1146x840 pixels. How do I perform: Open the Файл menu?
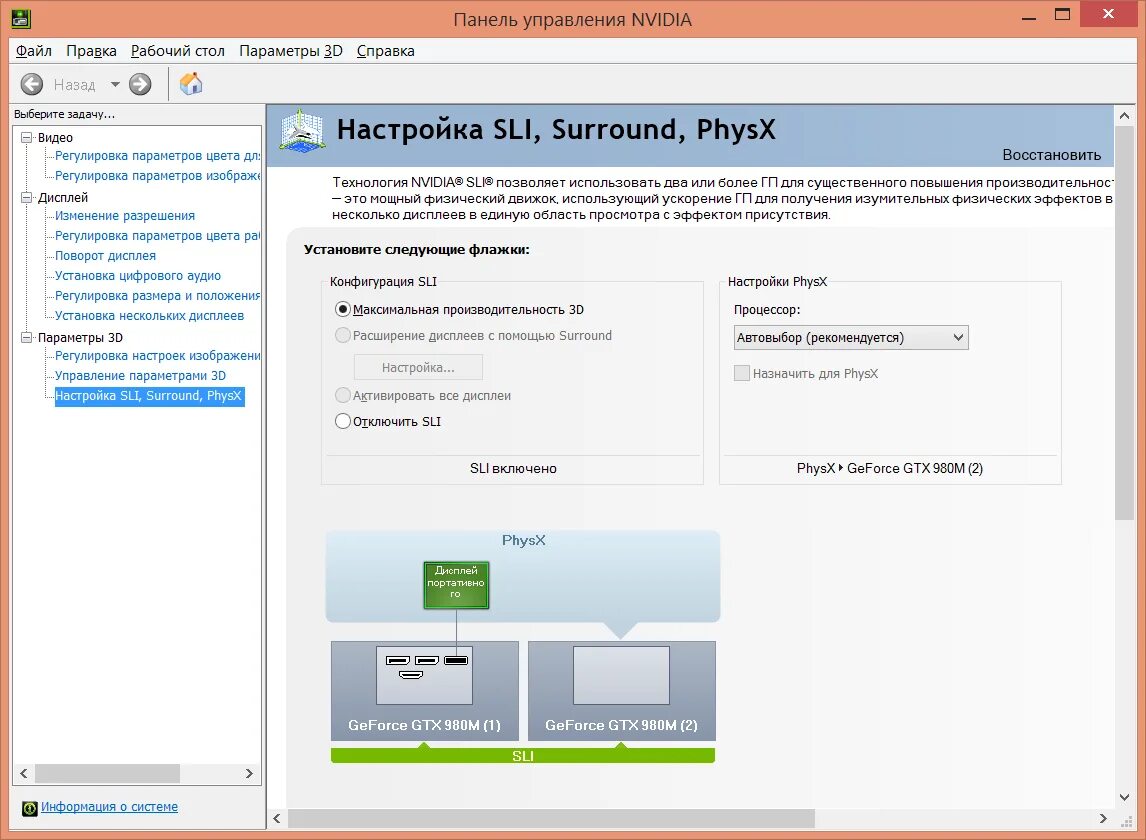pyautogui.click(x=34, y=51)
